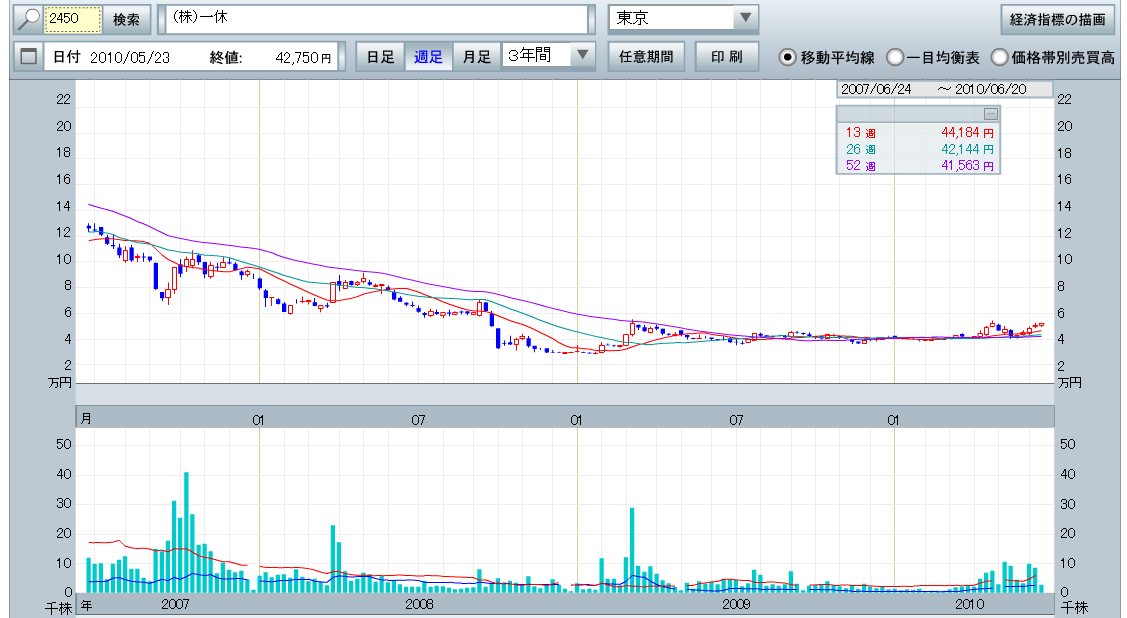This screenshot has width=1127, height=618.
Task: Click the magnifying glass search icon
Action: pos(30,19)
